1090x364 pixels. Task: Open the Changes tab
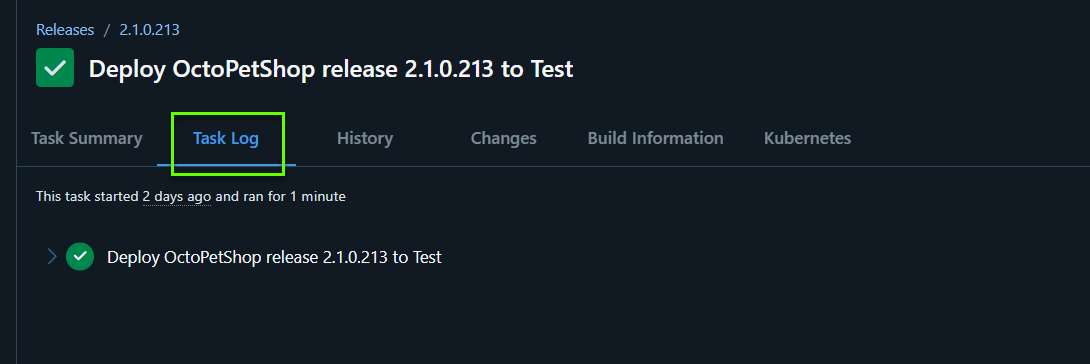point(504,138)
